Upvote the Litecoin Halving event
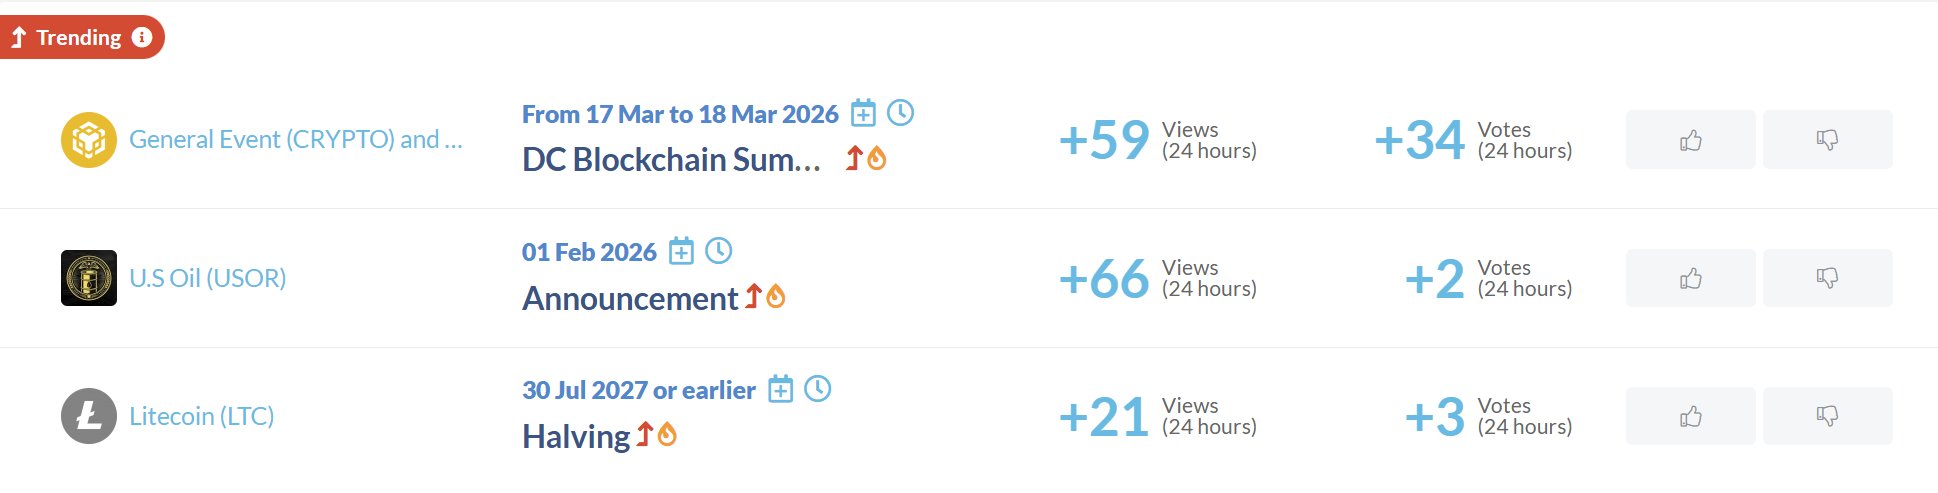The width and height of the screenshot is (1938, 493). [x=1690, y=416]
